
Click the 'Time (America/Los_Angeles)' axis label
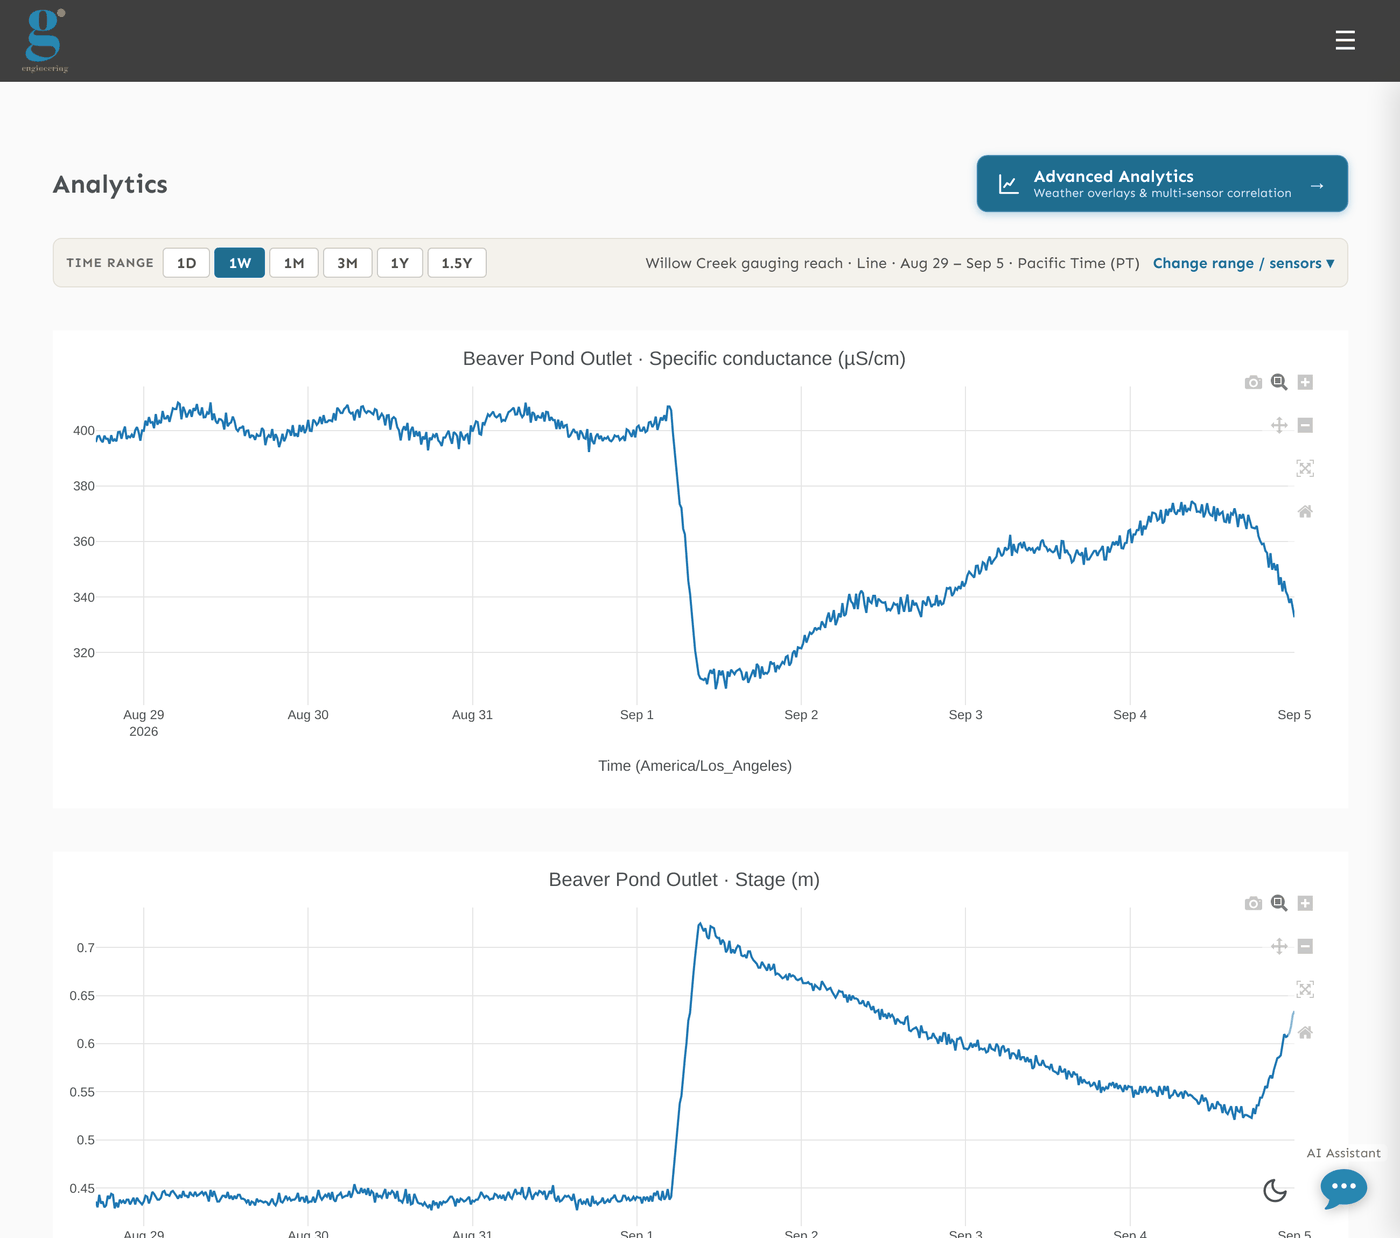point(695,766)
